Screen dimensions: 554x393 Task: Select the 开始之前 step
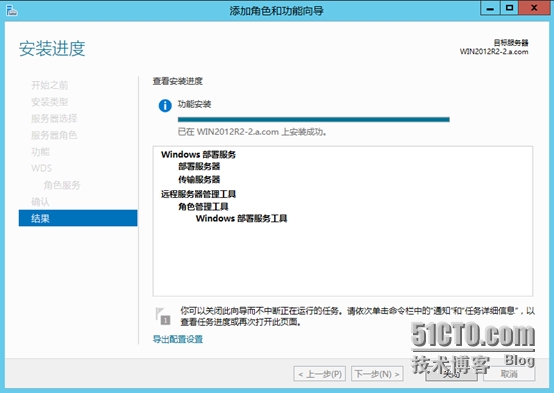point(49,85)
